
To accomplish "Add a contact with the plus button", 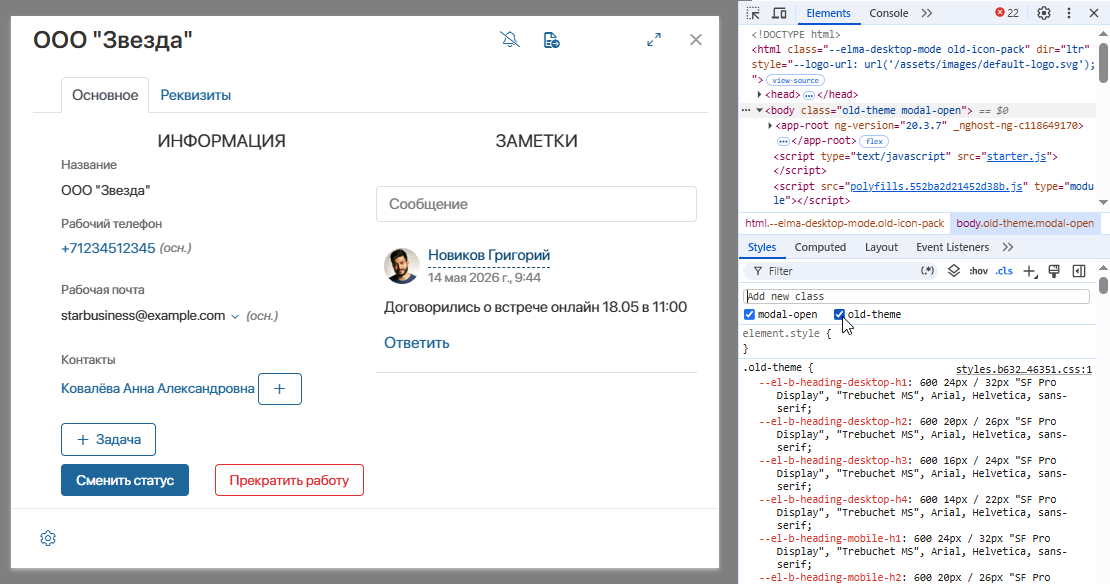I will (280, 389).
